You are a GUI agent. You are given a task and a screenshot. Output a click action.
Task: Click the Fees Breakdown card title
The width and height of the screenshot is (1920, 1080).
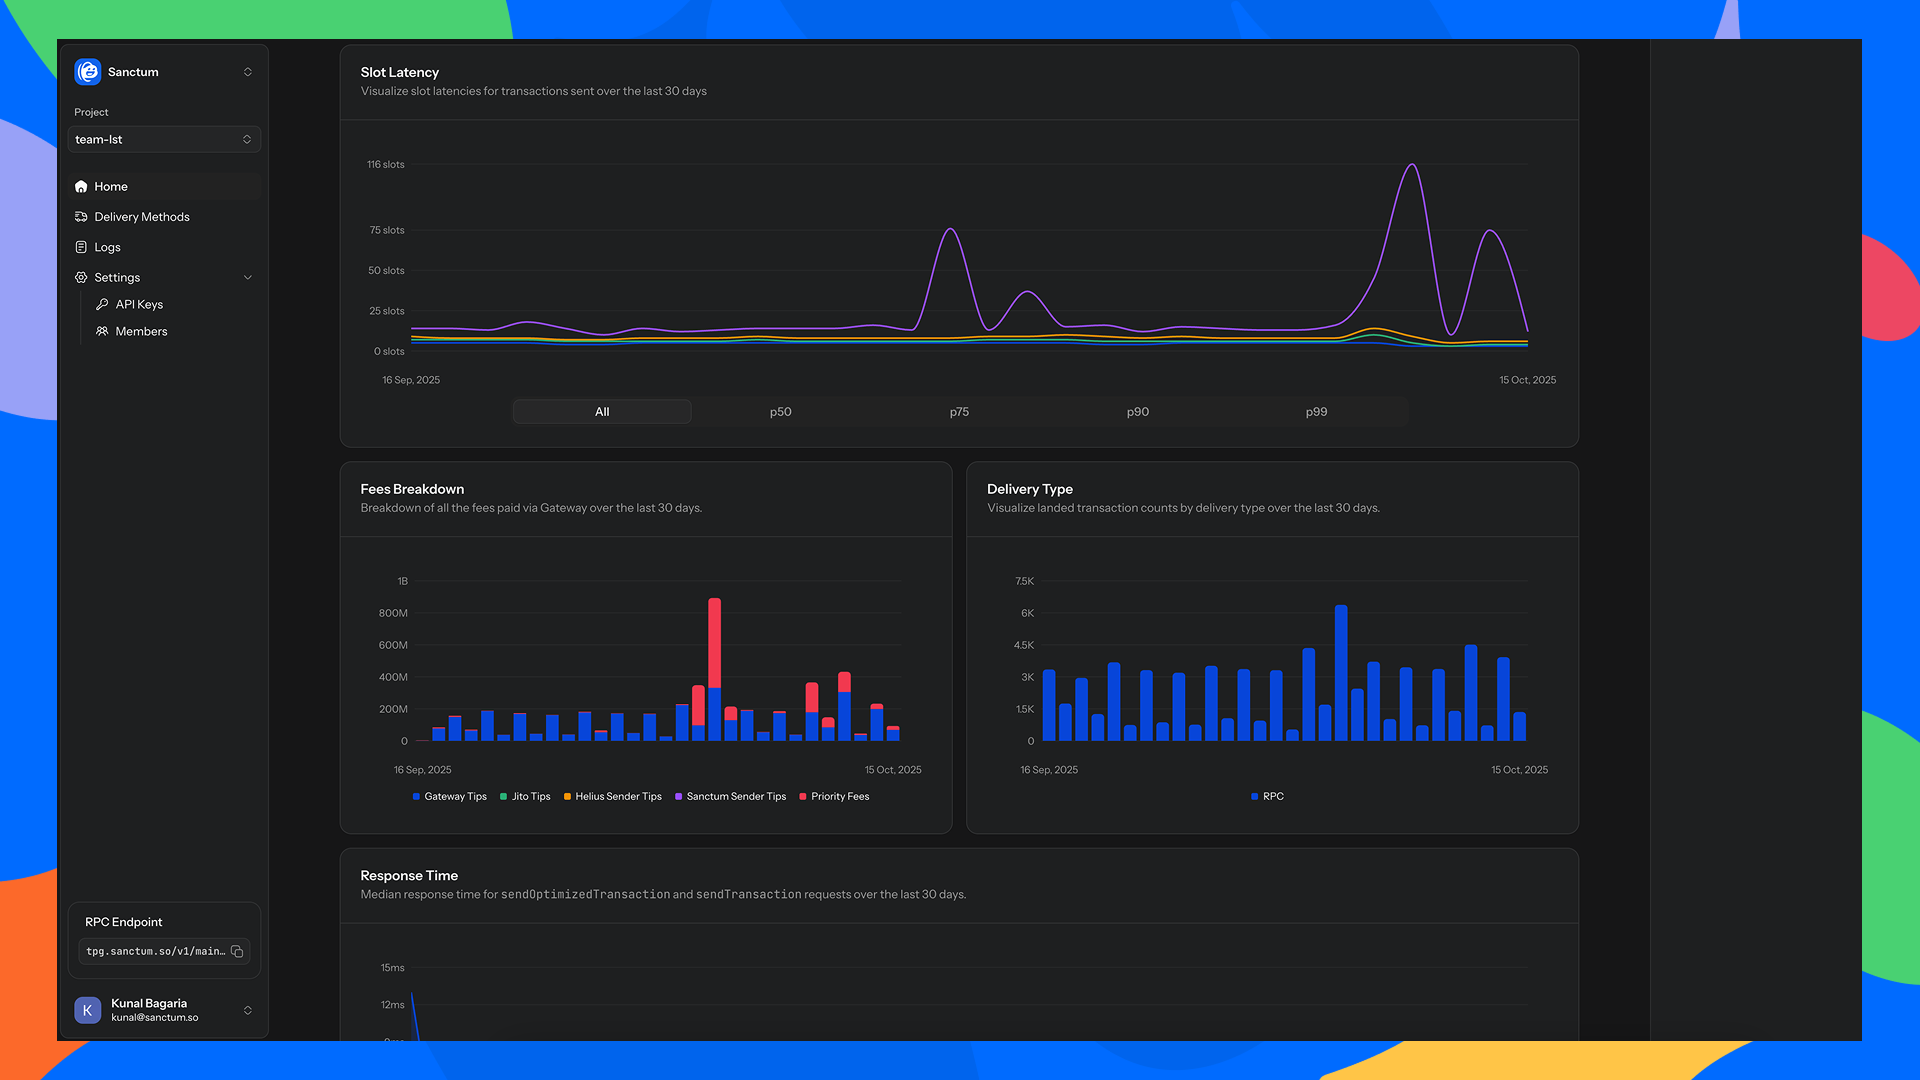pos(412,490)
